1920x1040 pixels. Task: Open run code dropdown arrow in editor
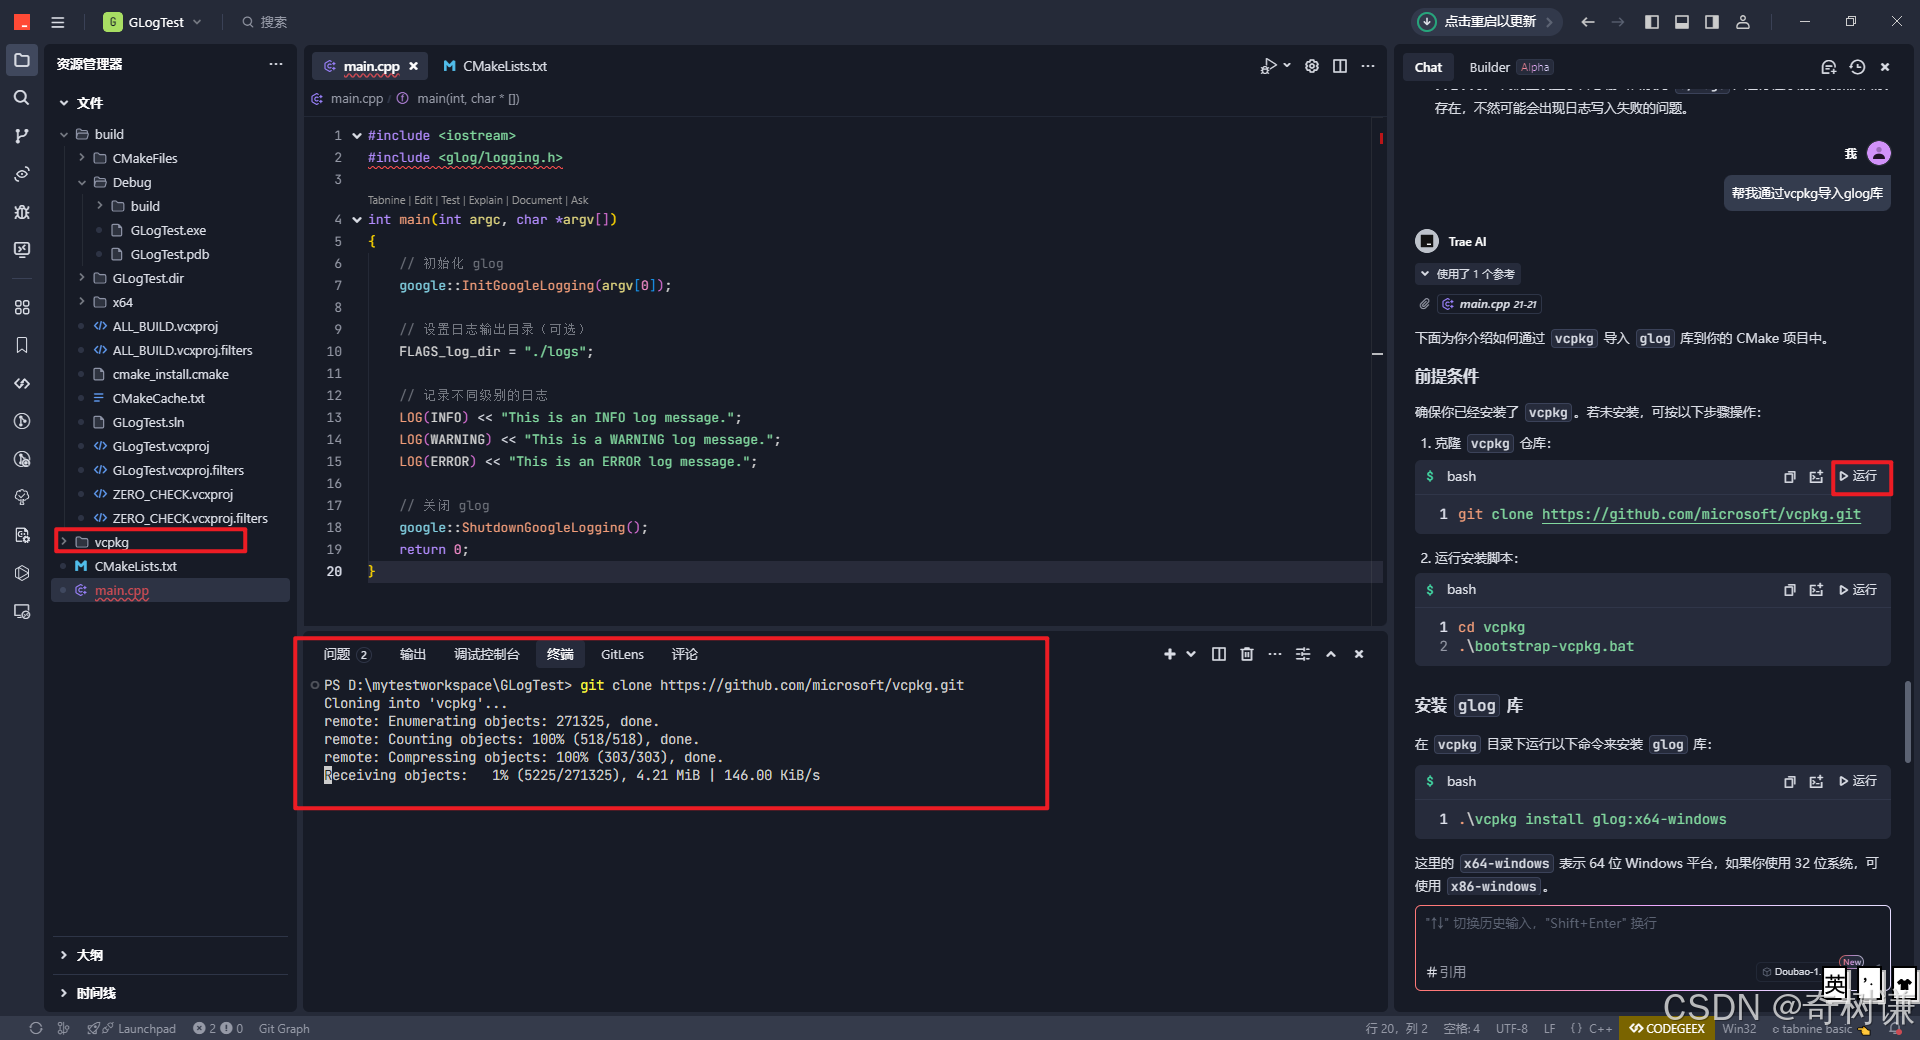(1287, 66)
